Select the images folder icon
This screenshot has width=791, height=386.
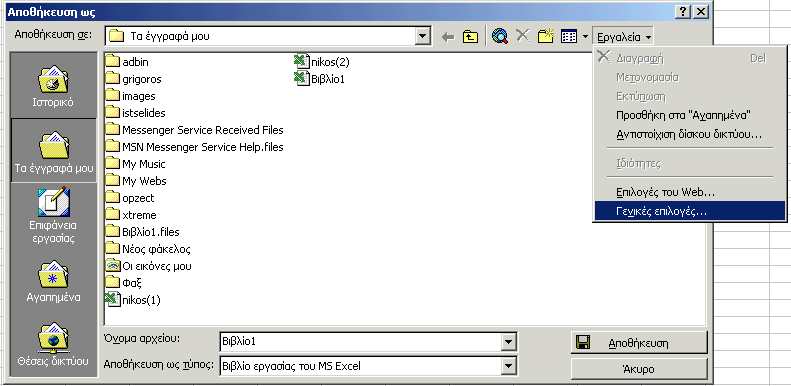[x=112, y=96]
